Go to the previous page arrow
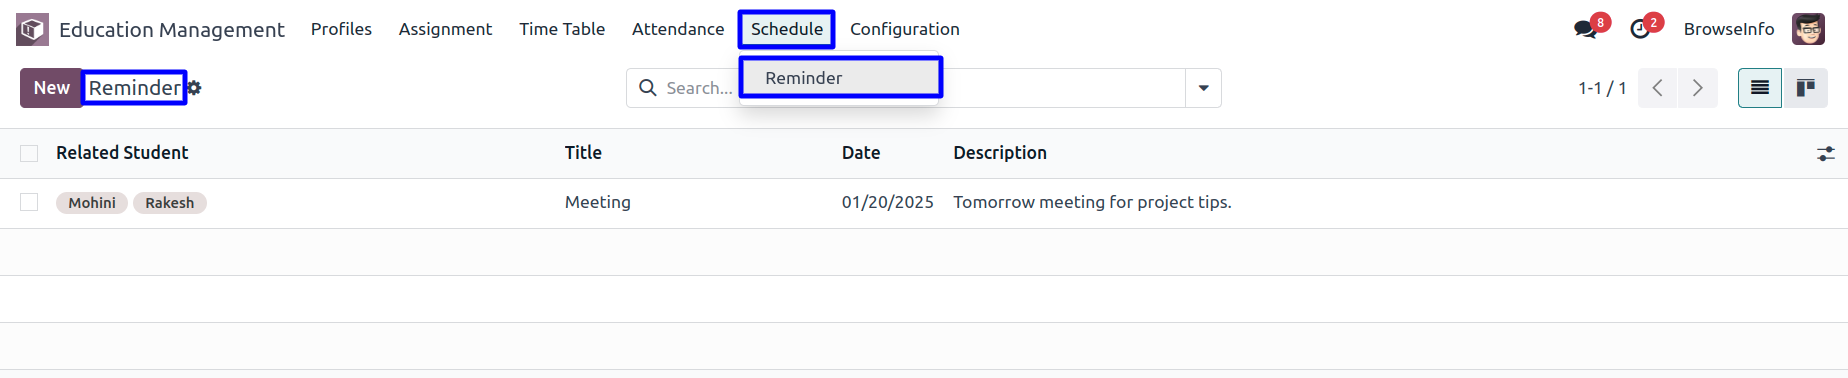The image size is (1848, 378). (x=1658, y=88)
